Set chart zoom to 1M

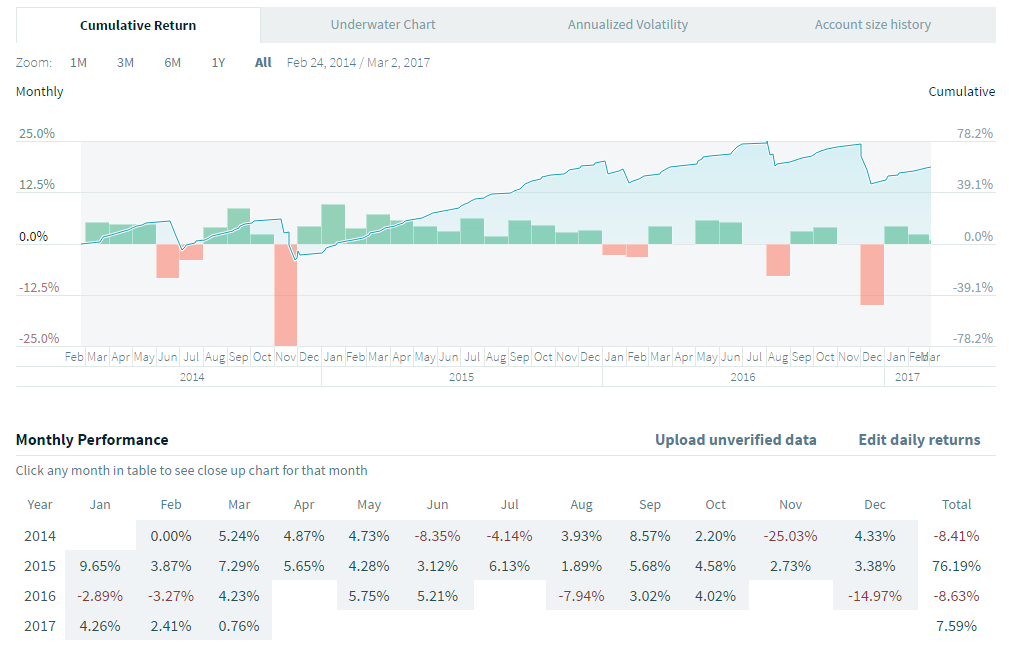coord(78,63)
